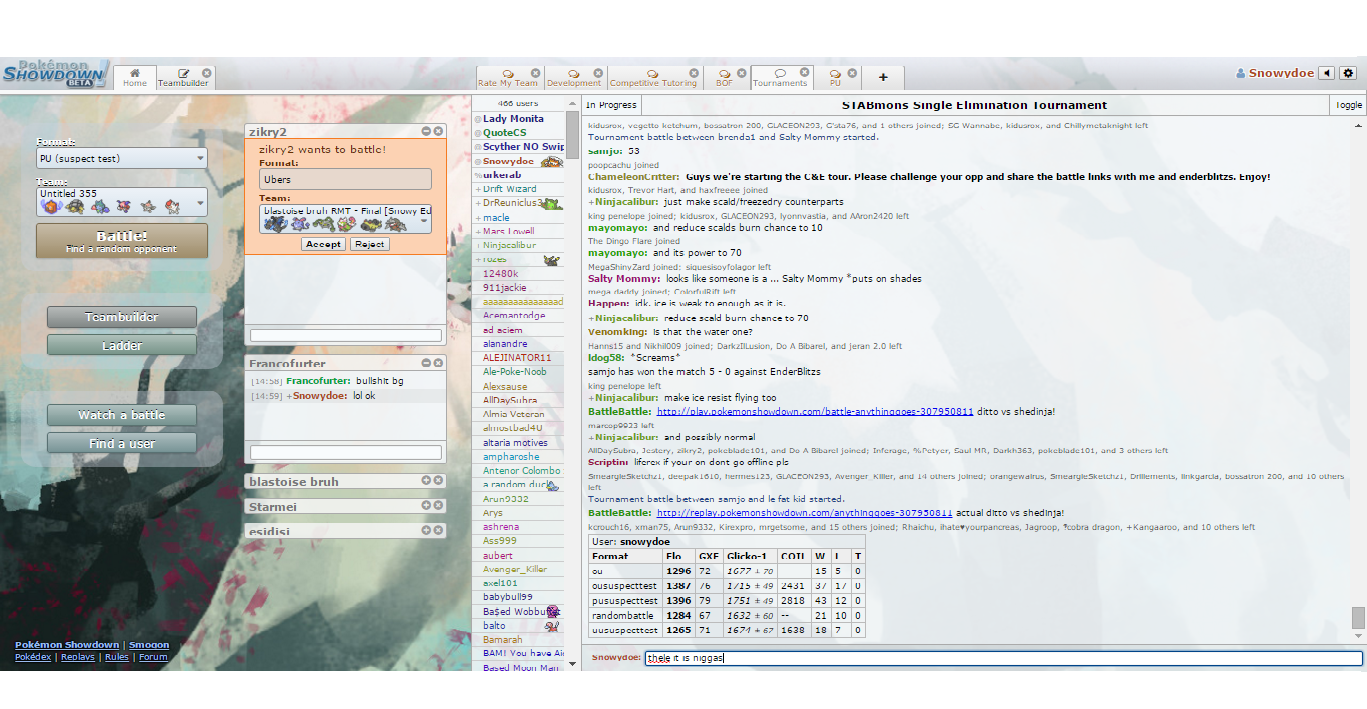
Task: Open the Ladder button
Action: tap(122, 345)
